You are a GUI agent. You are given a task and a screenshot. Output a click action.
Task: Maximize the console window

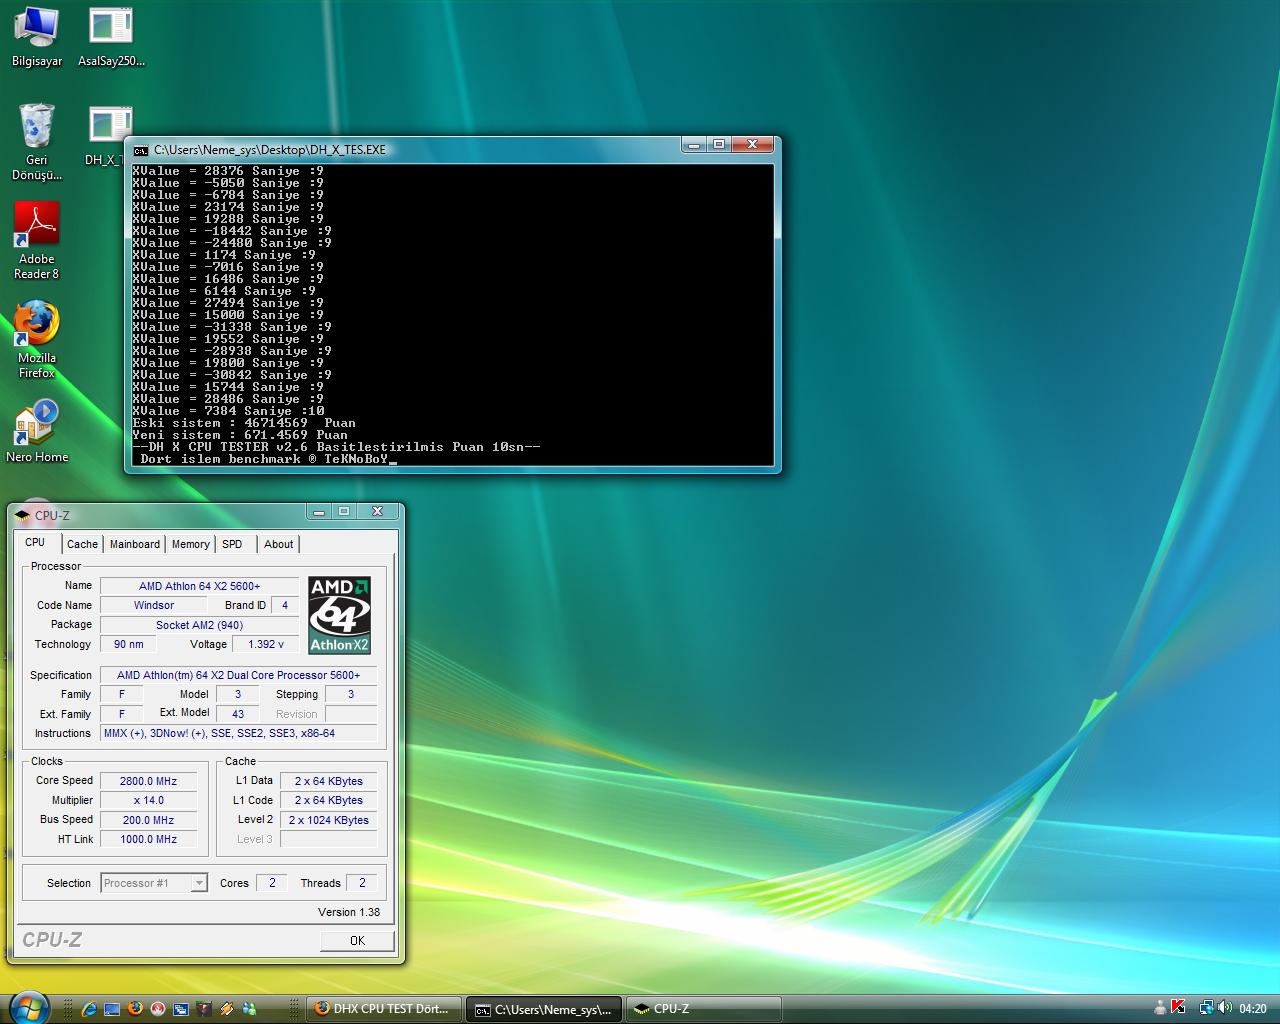(x=718, y=144)
